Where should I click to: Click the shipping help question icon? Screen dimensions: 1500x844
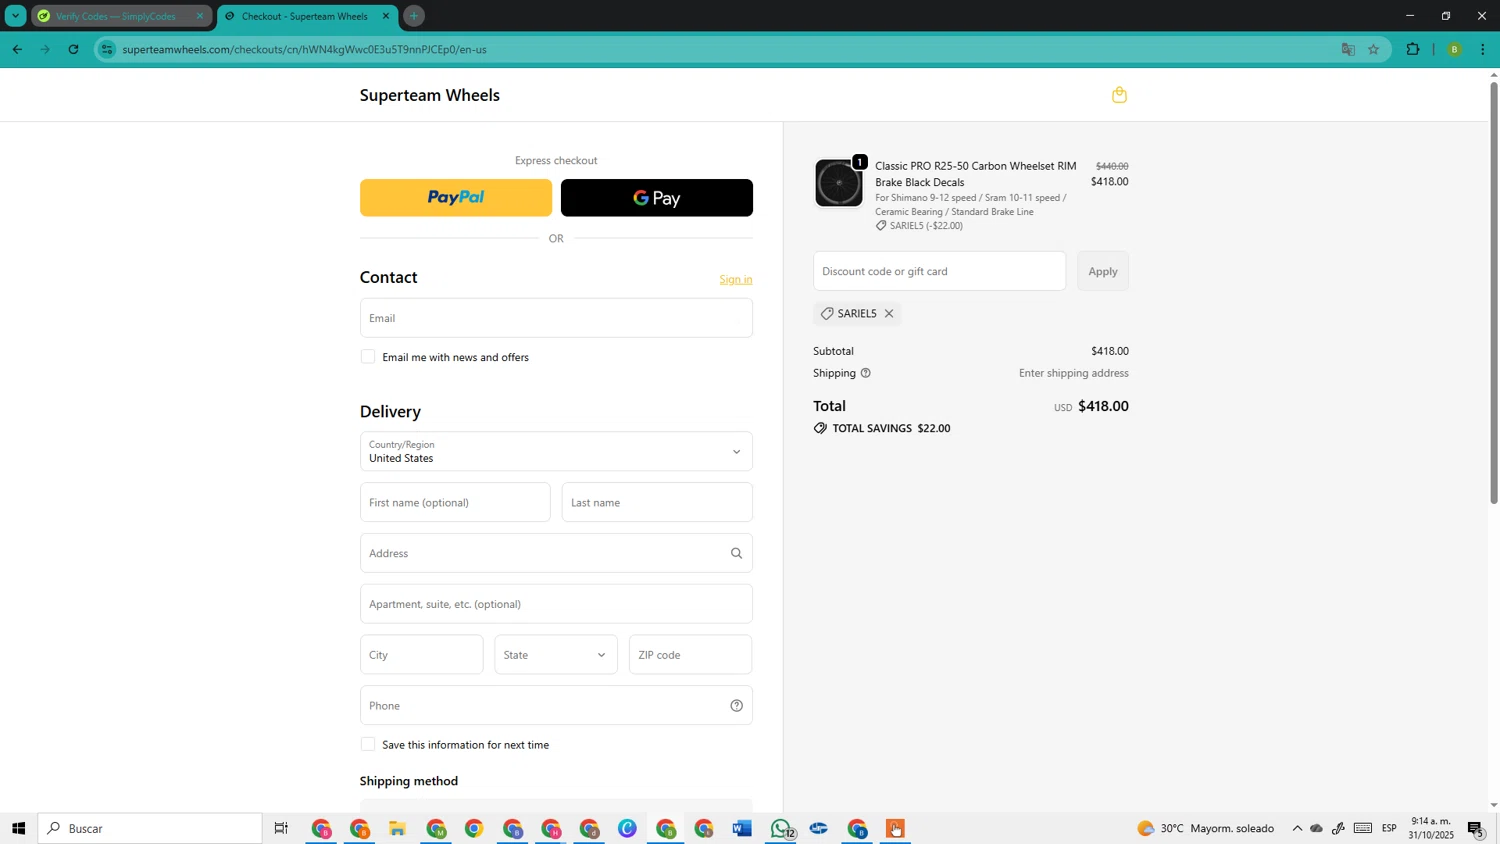point(866,373)
